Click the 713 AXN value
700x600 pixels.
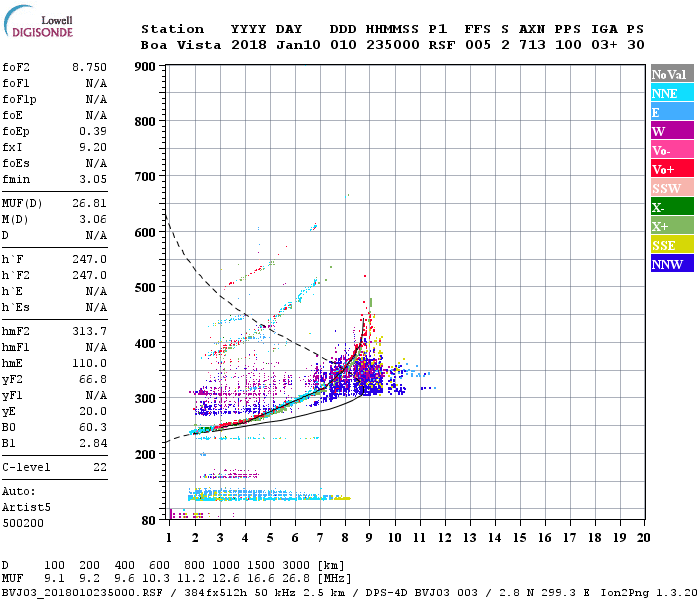point(532,45)
